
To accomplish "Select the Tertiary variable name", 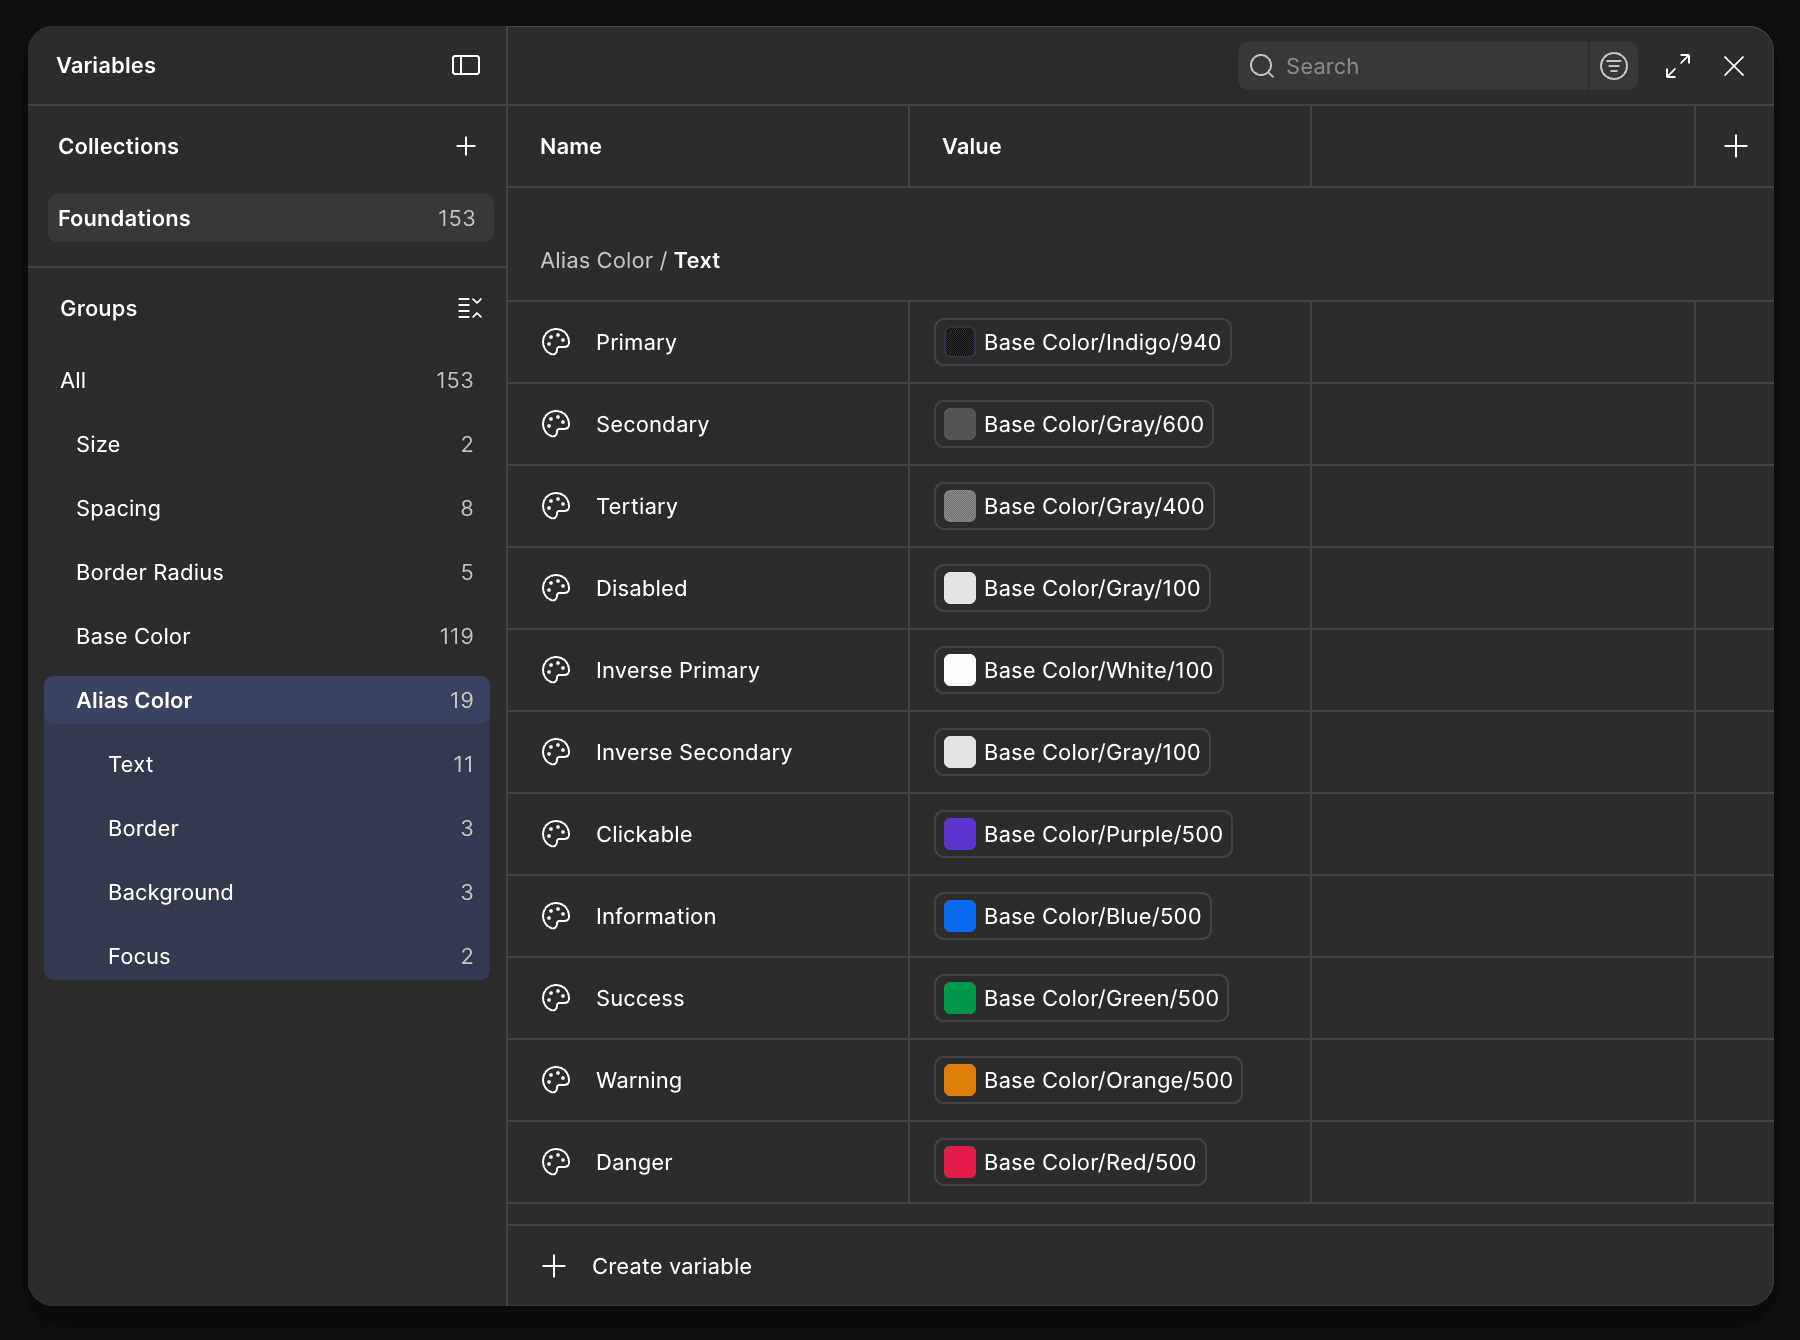I will [637, 506].
